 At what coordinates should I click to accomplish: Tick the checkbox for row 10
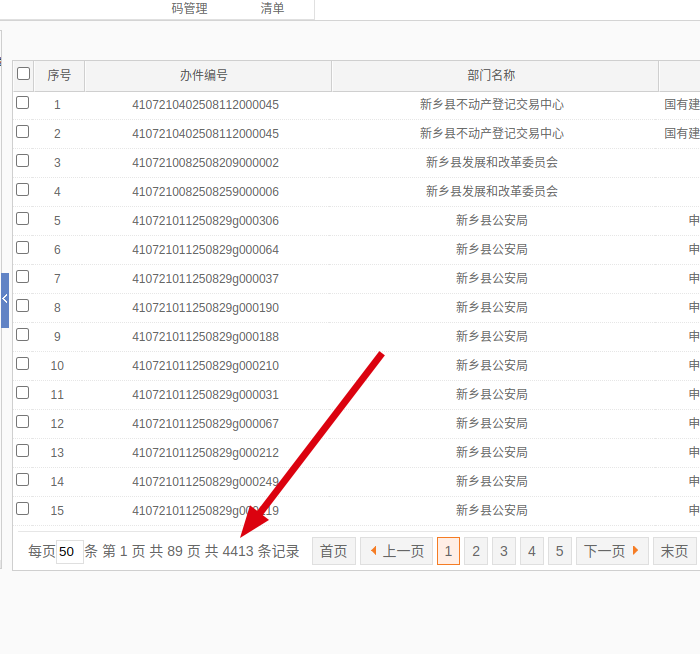[23, 364]
